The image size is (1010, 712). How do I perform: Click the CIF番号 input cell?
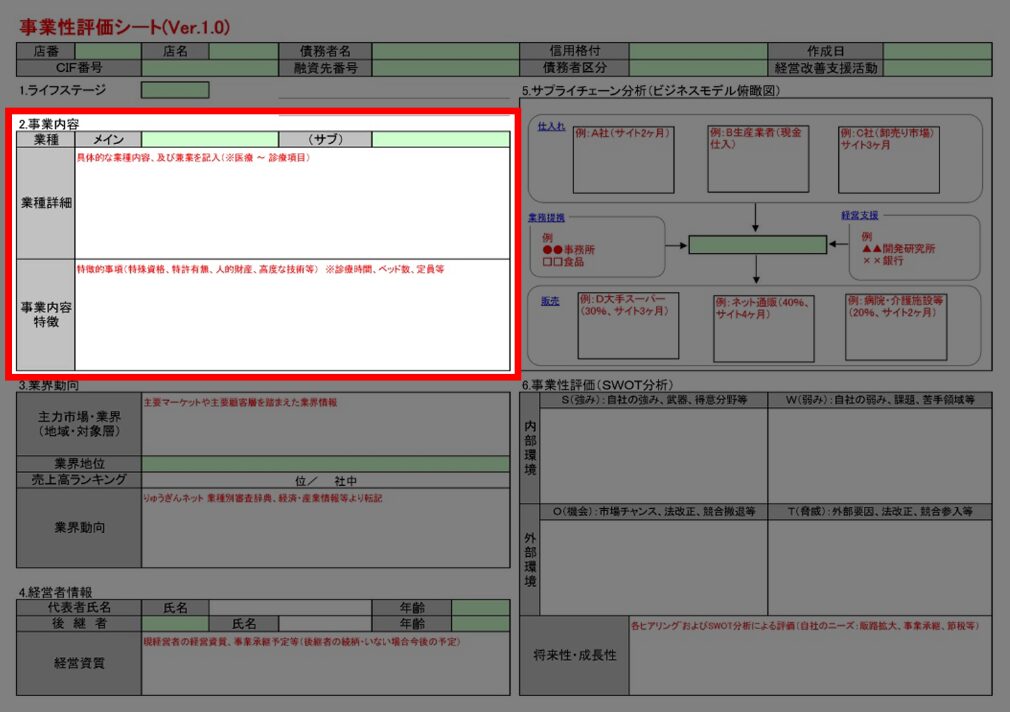(210, 68)
